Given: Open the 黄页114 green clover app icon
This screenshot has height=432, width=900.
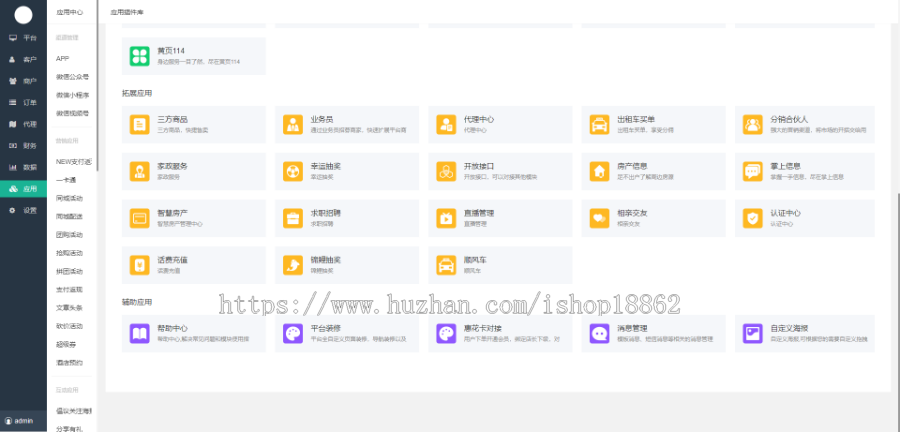Looking at the screenshot, I should (139, 56).
